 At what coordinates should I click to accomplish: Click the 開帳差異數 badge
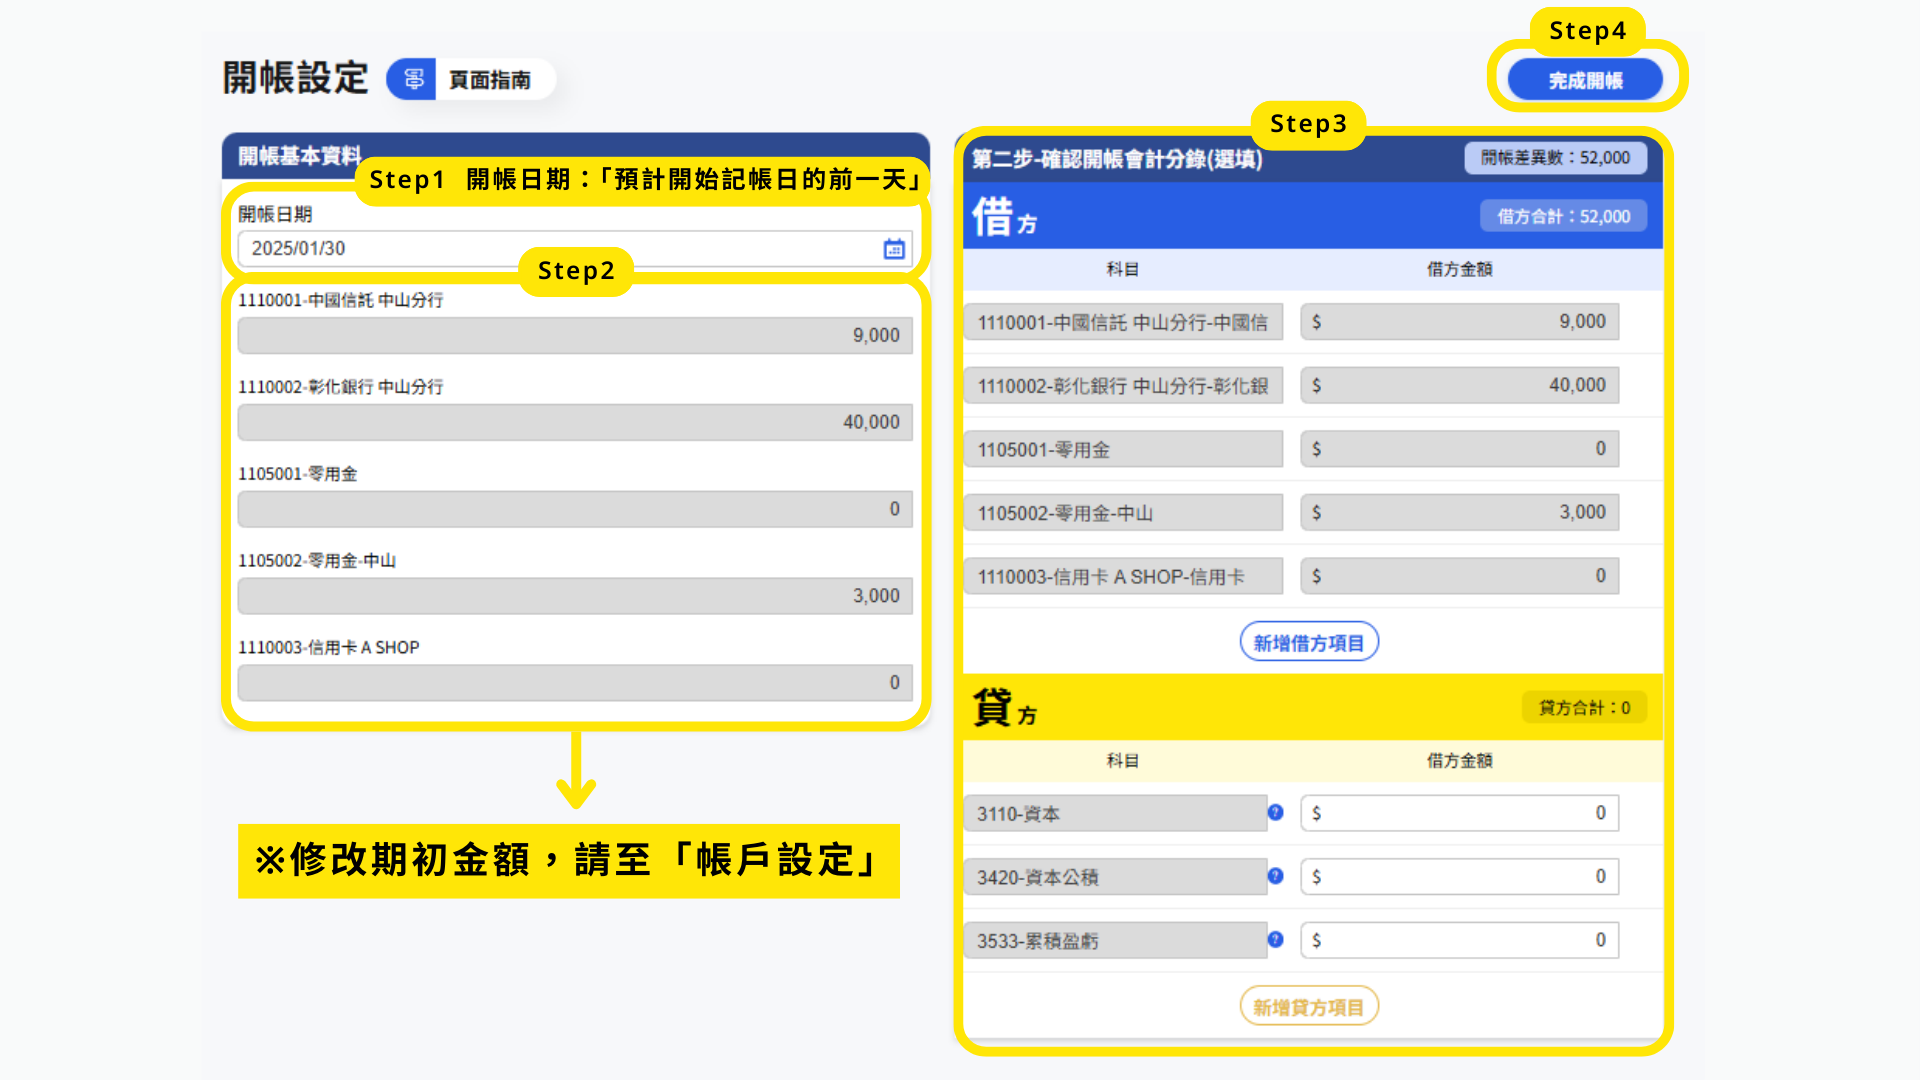1554,158
